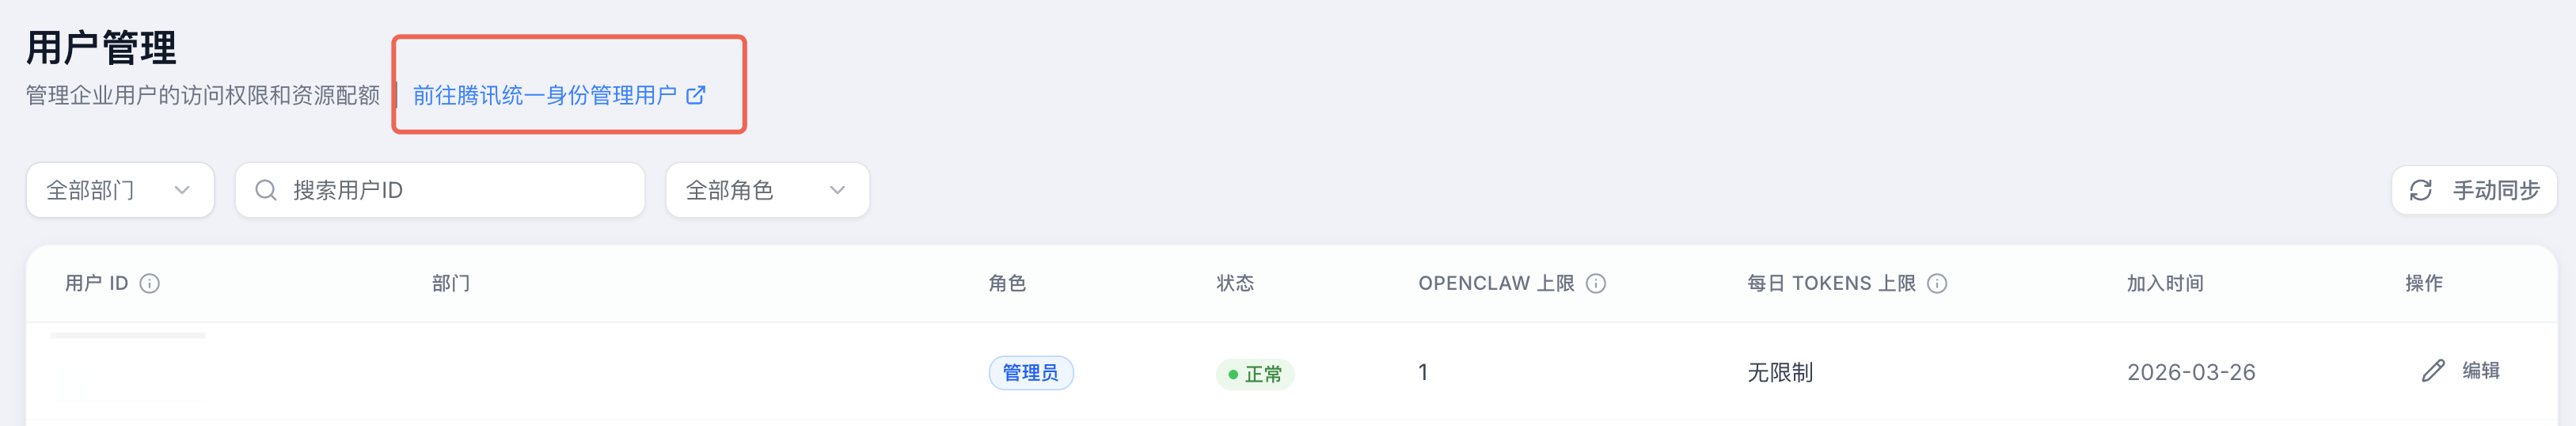The width and height of the screenshot is (2576, 426).
Task: Expand chevron arrow on 全部角色 filter
Action: [x=837, y=190]
